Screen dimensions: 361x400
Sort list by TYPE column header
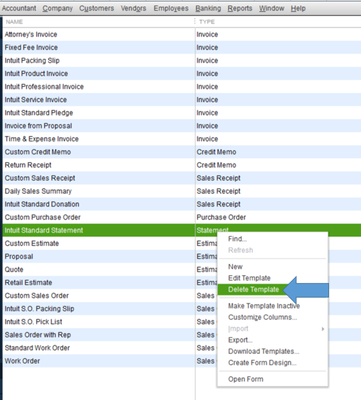click(x=278, y=22)
